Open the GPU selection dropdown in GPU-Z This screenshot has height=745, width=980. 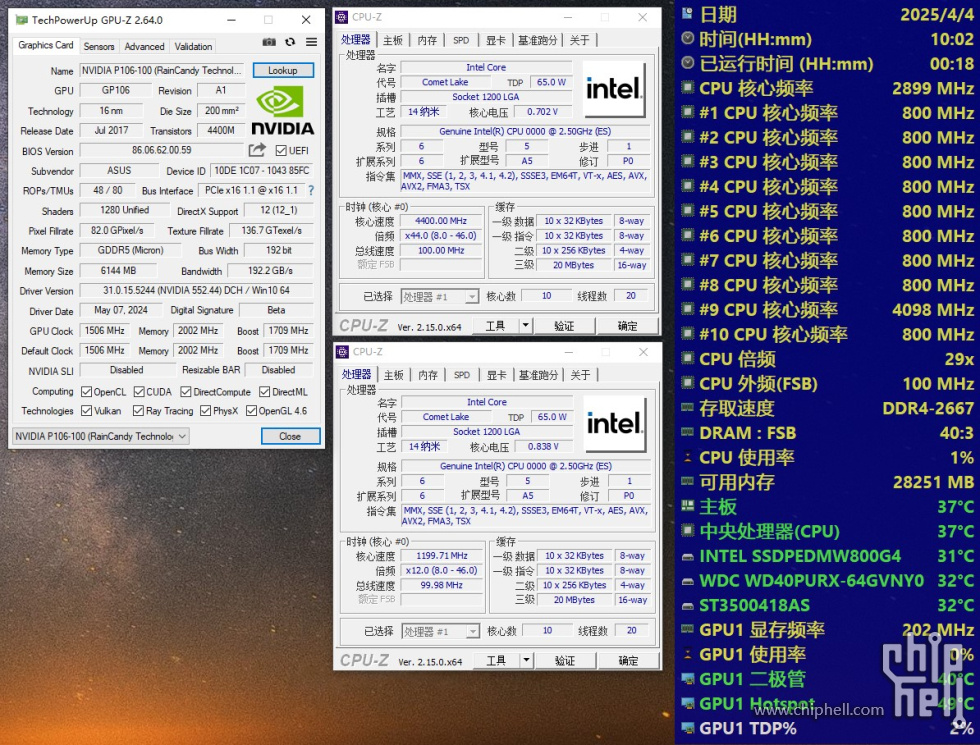coord(101,436)
